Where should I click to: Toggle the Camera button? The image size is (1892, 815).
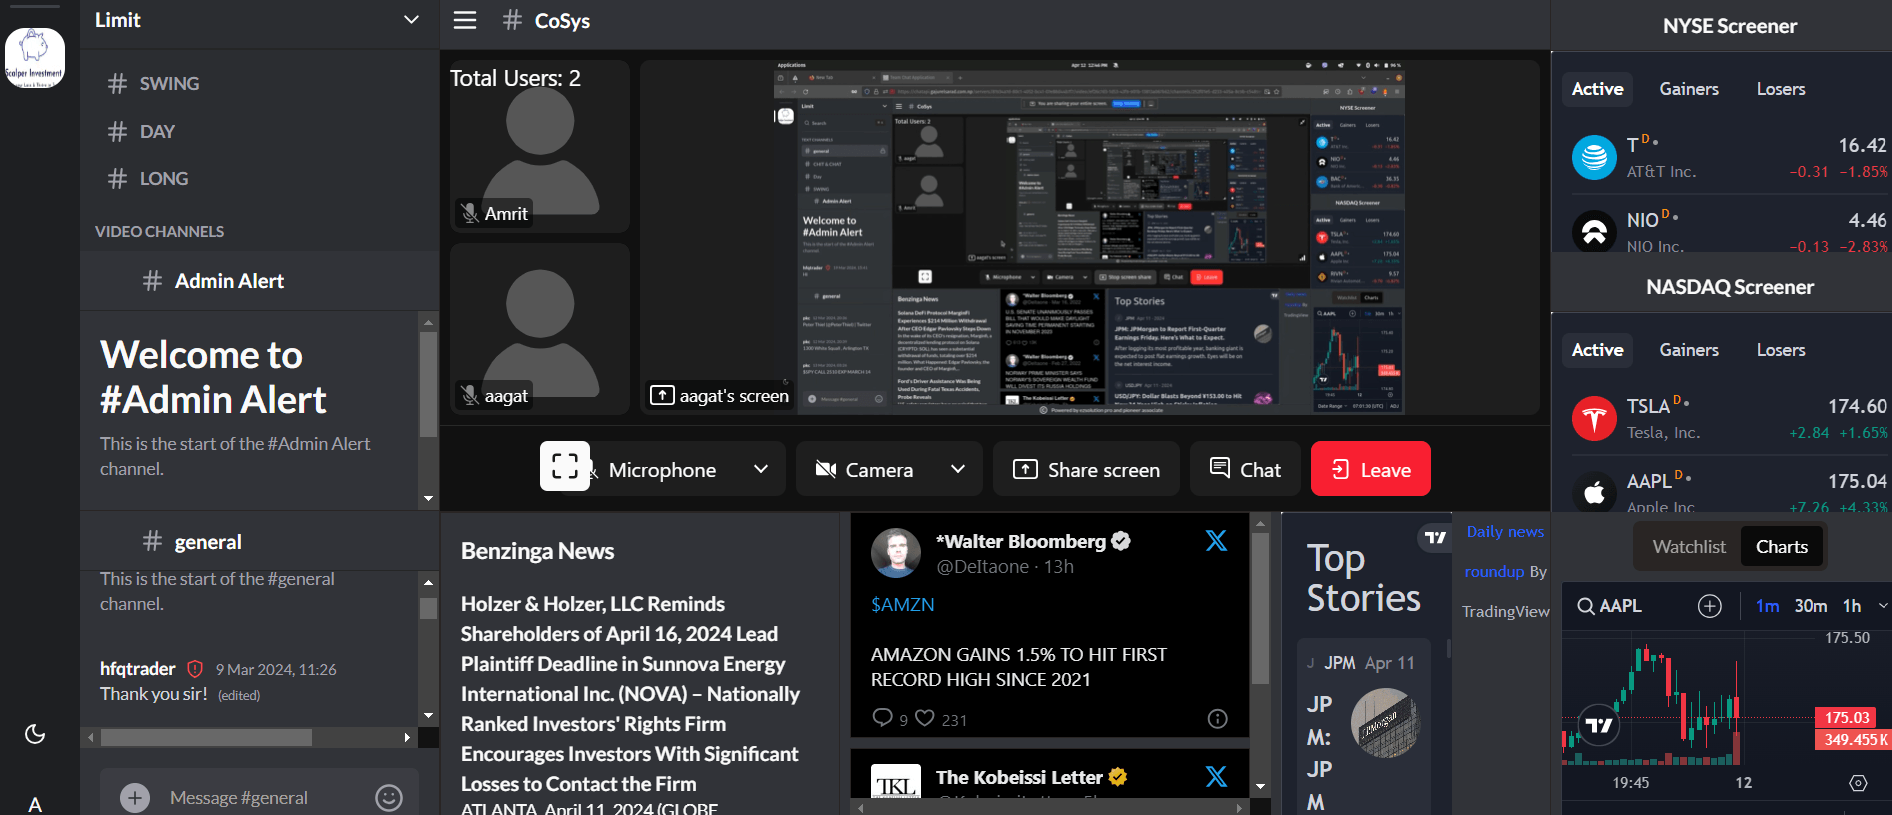click(865, 470)
